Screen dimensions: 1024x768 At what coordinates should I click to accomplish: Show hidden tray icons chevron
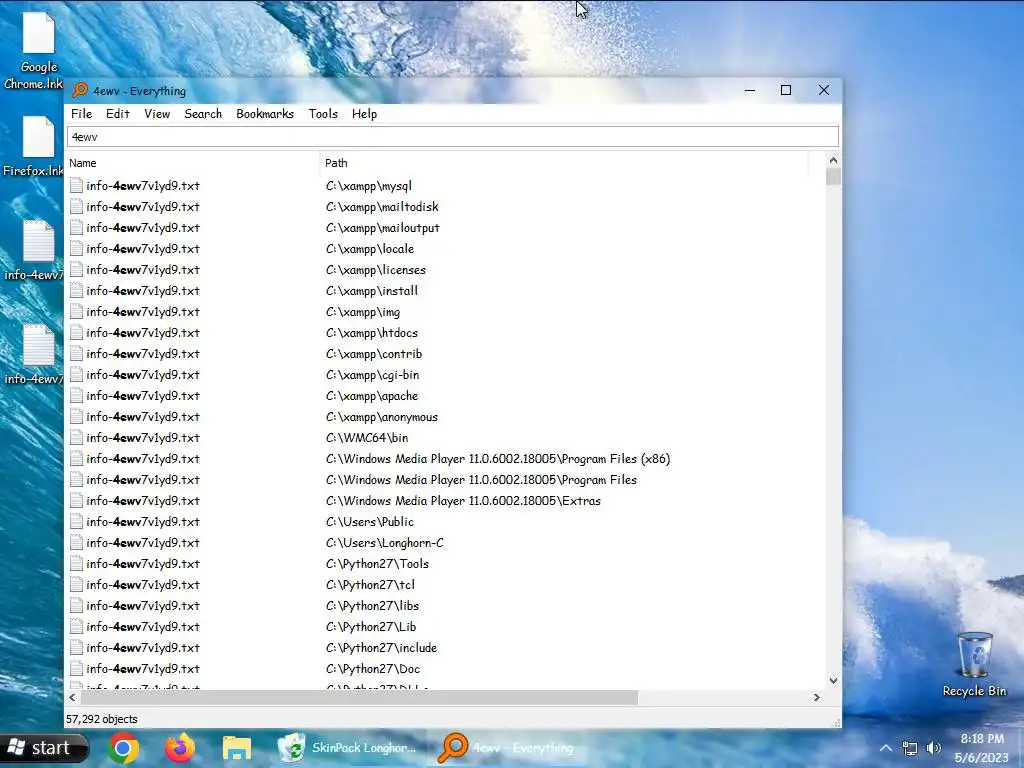pos(886,748)
